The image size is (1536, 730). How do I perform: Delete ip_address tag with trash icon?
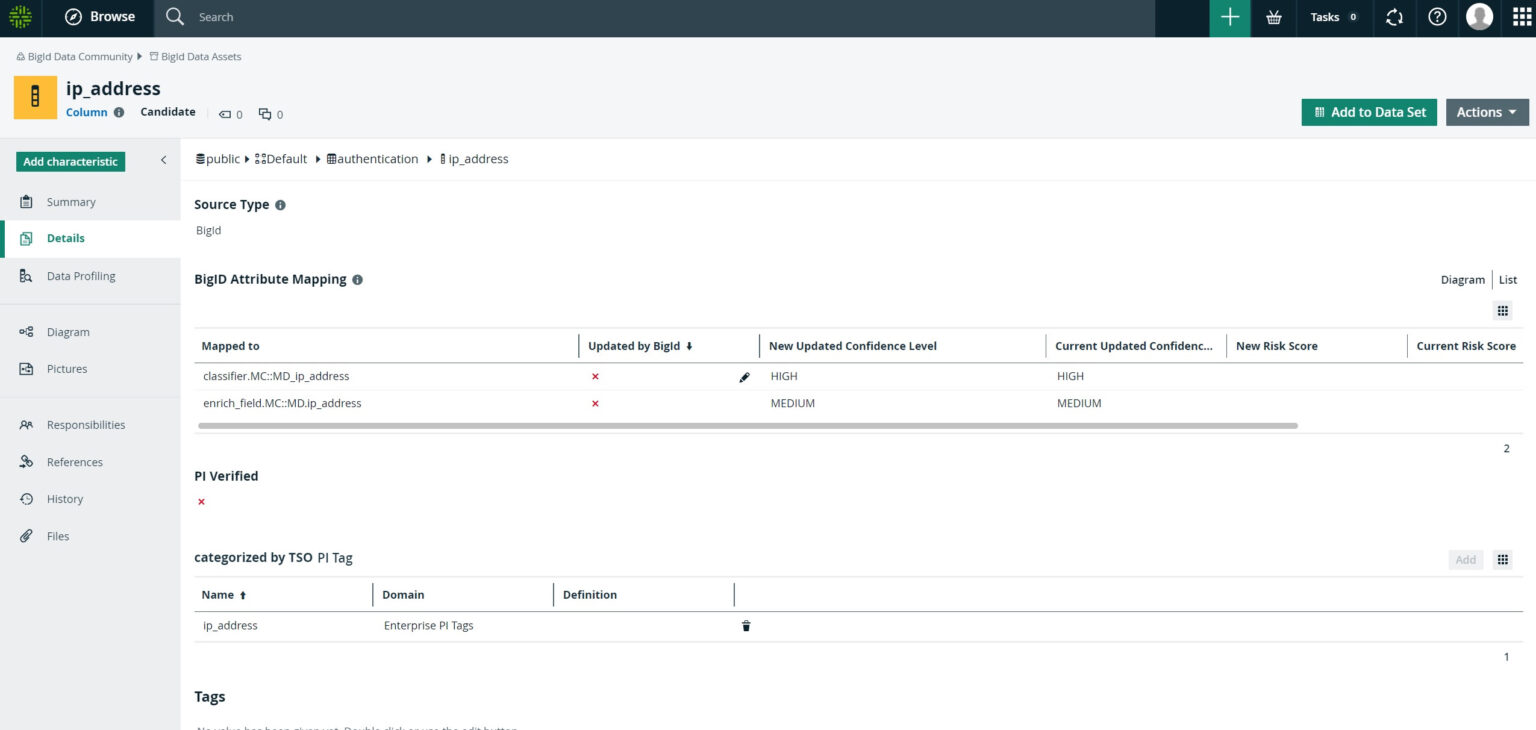point(746,626)
